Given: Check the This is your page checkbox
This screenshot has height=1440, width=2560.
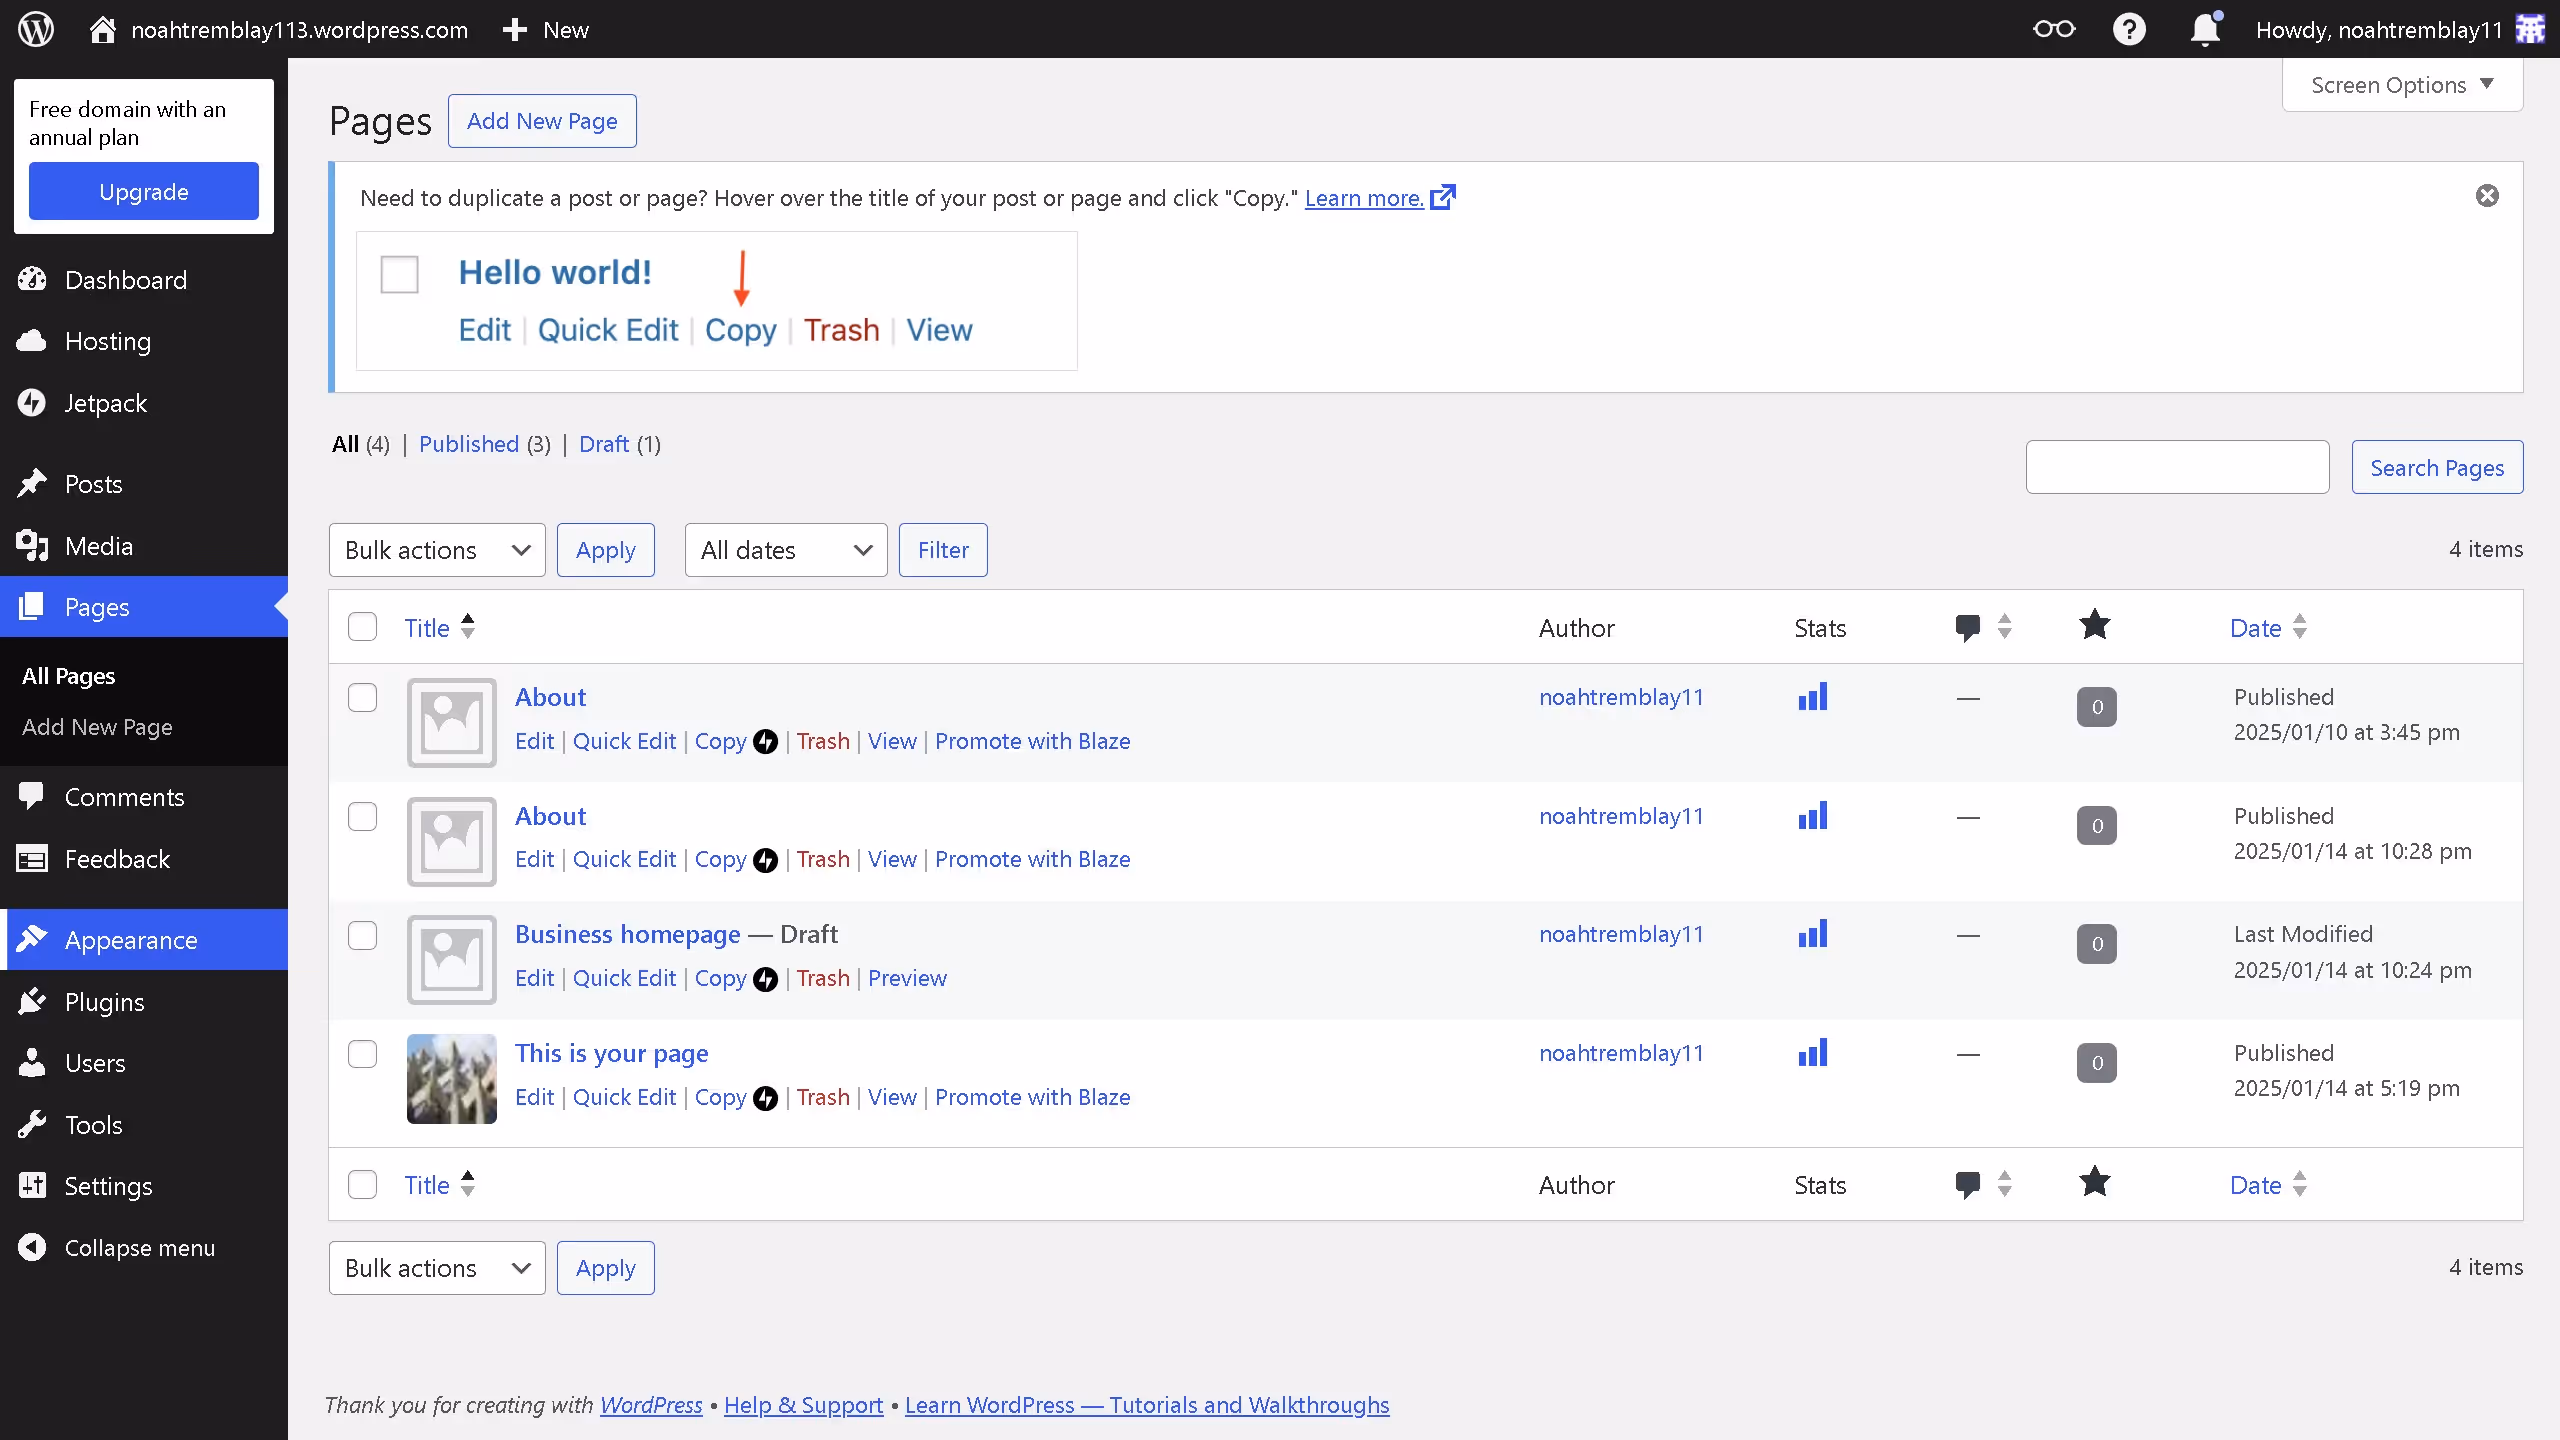Looking at the screenshot, I should point(362,1054).
